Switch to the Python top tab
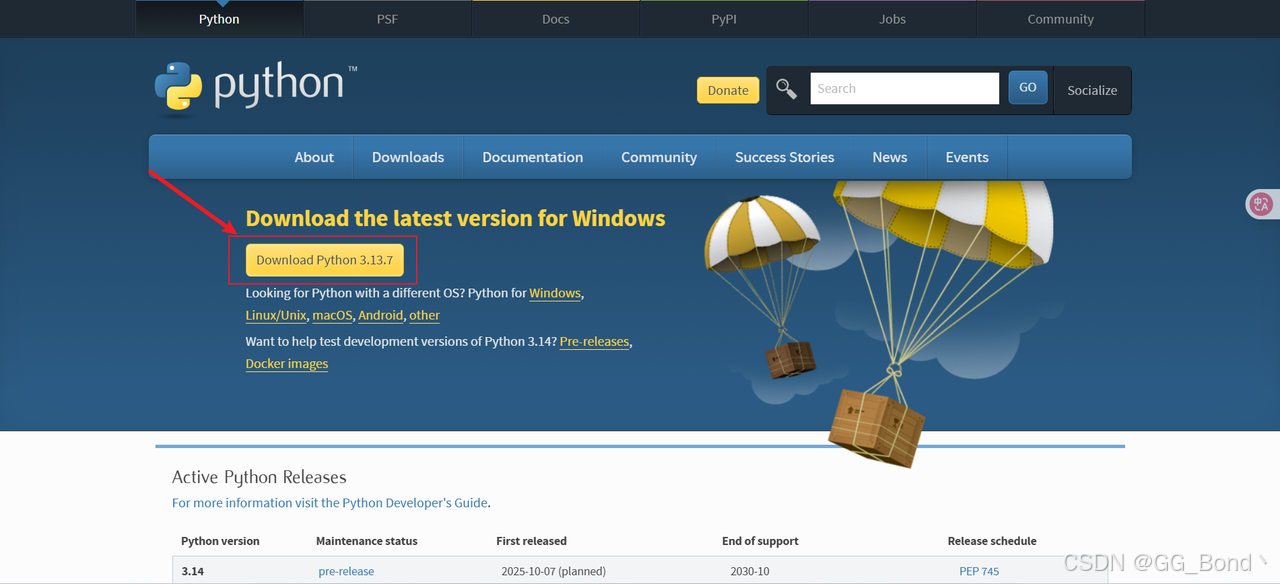This screenshot has height=584, width=1280. (219, 19)
